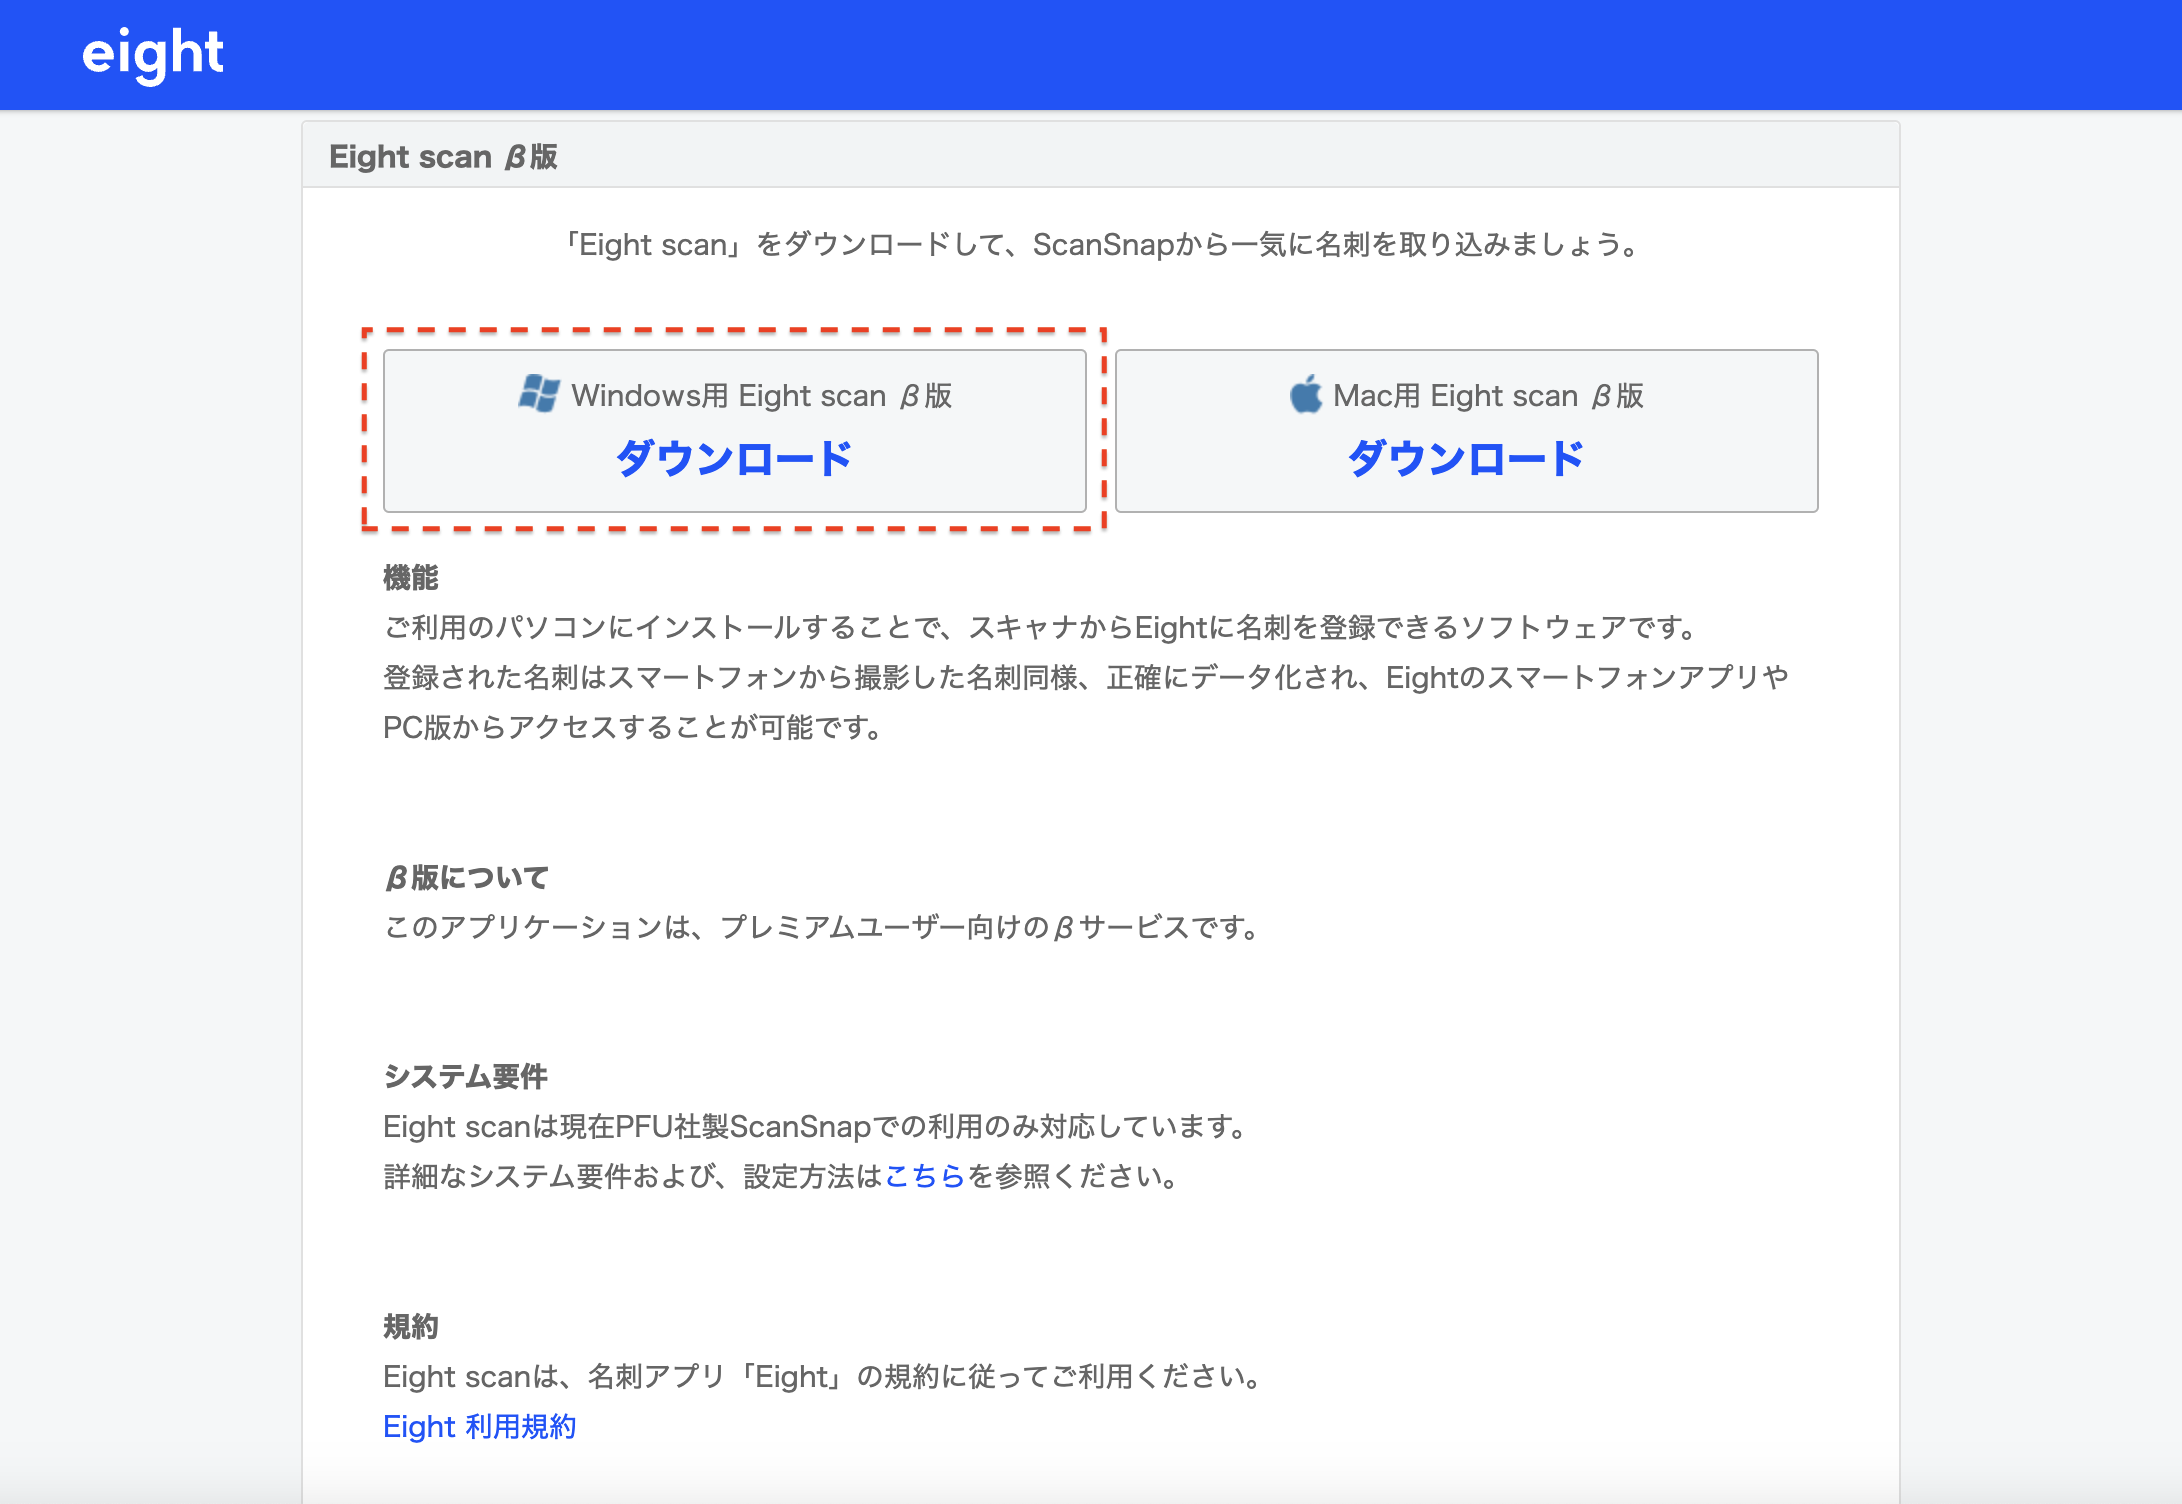Click the Windows logo icon
This screenshot has height=1504, width=2182.
[539, 394]
